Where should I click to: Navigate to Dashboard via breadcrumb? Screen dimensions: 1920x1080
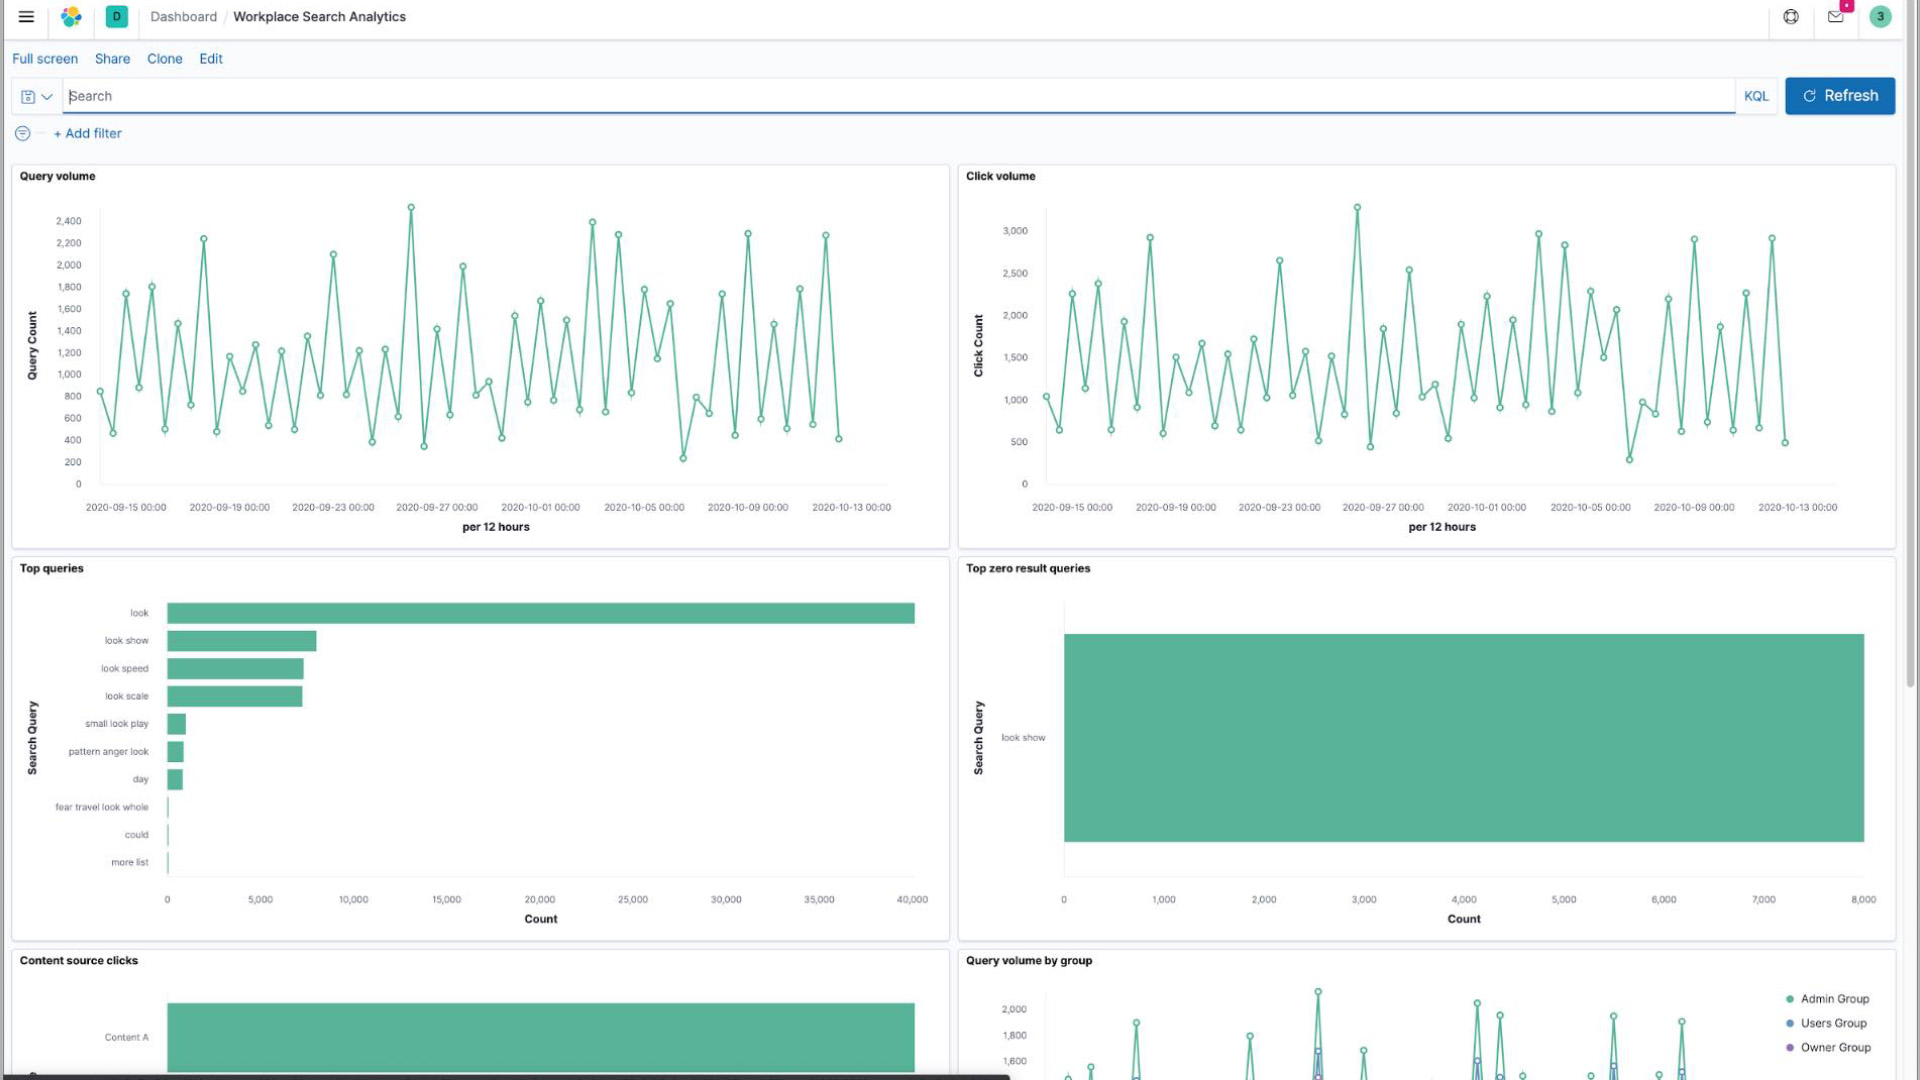click(x=183, y=16)
